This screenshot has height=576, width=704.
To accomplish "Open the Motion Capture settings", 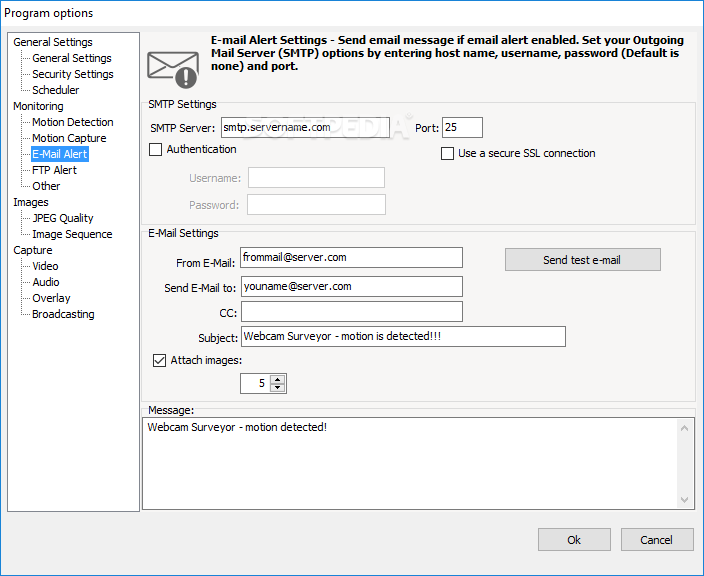I will (69, 138).
